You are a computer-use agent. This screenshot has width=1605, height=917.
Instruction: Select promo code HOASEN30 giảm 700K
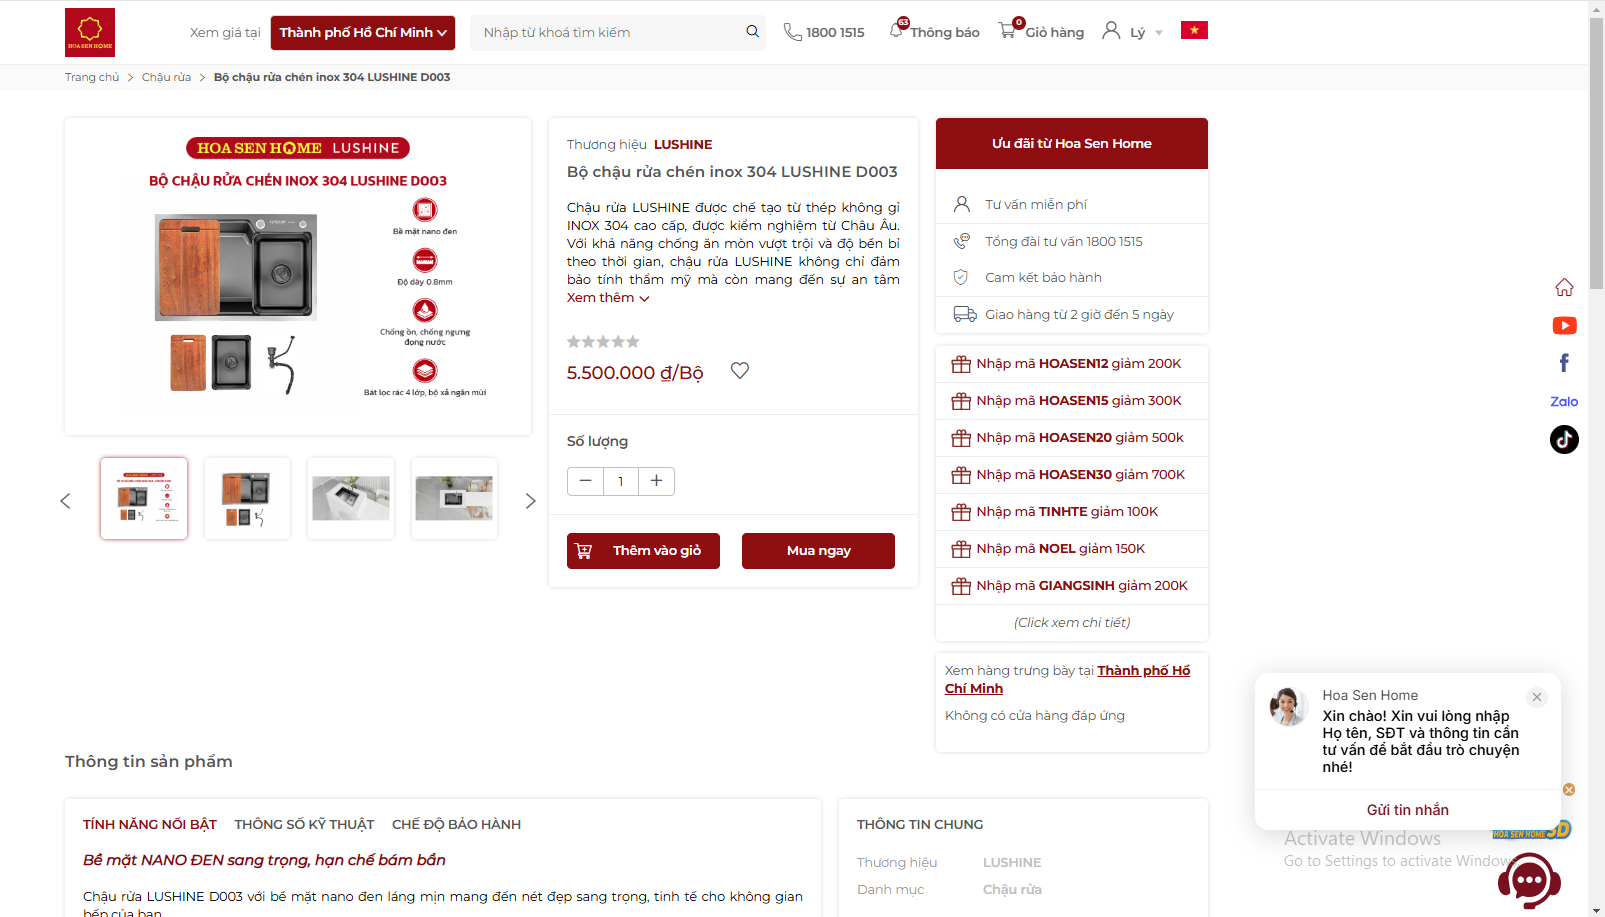(x=1072, y=475)
